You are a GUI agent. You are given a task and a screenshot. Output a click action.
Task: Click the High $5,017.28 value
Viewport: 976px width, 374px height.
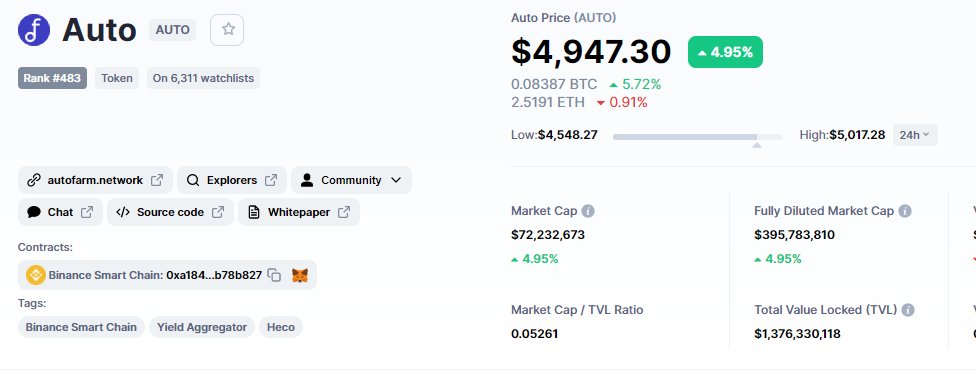(857, 135)
